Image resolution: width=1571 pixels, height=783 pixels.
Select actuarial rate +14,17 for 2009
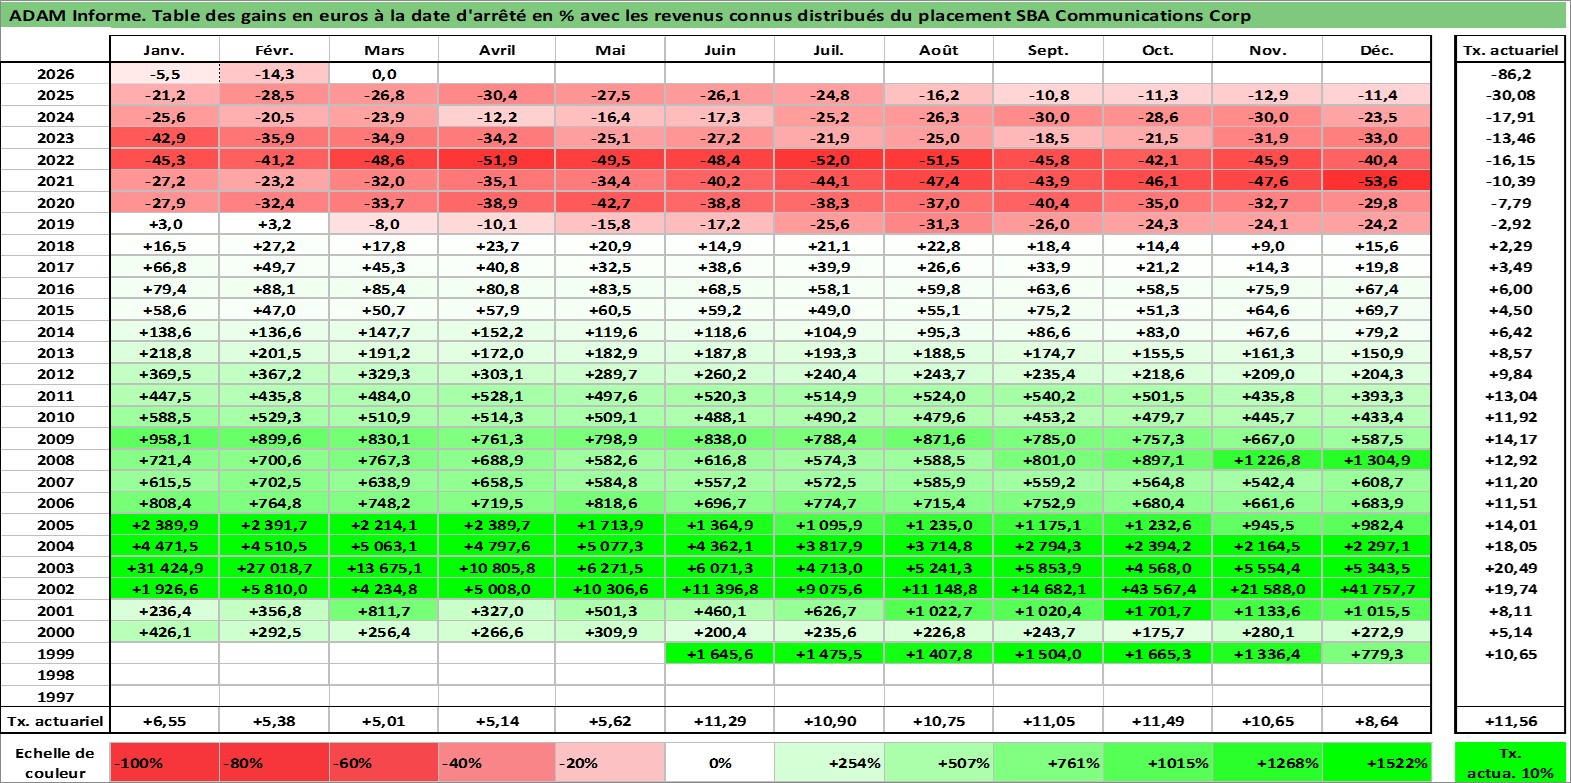[1511, 439]
